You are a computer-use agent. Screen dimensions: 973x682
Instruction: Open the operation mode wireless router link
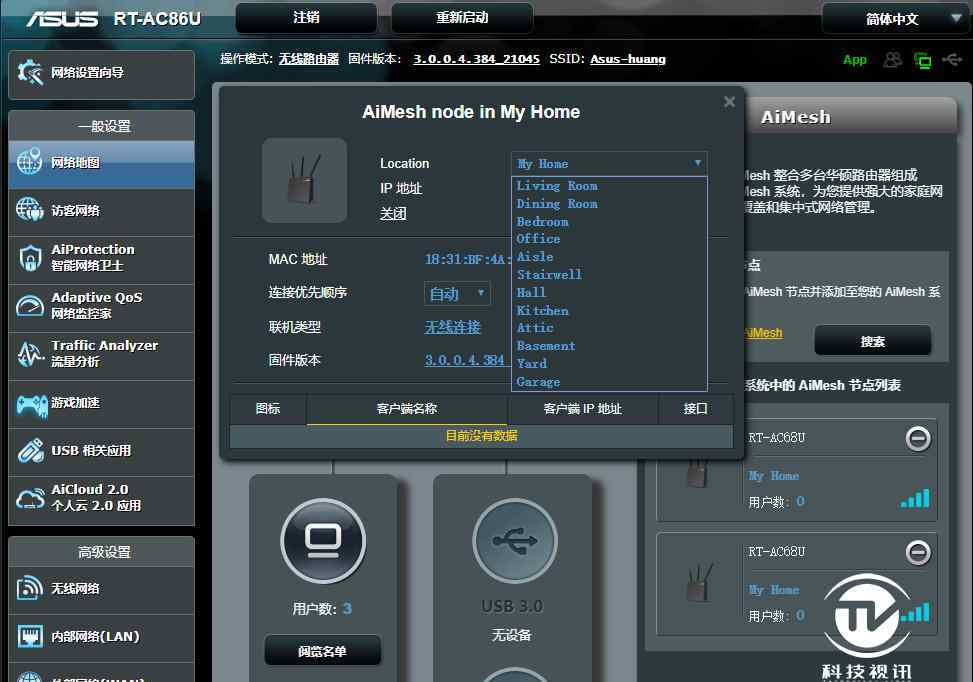tap(309, 60)
